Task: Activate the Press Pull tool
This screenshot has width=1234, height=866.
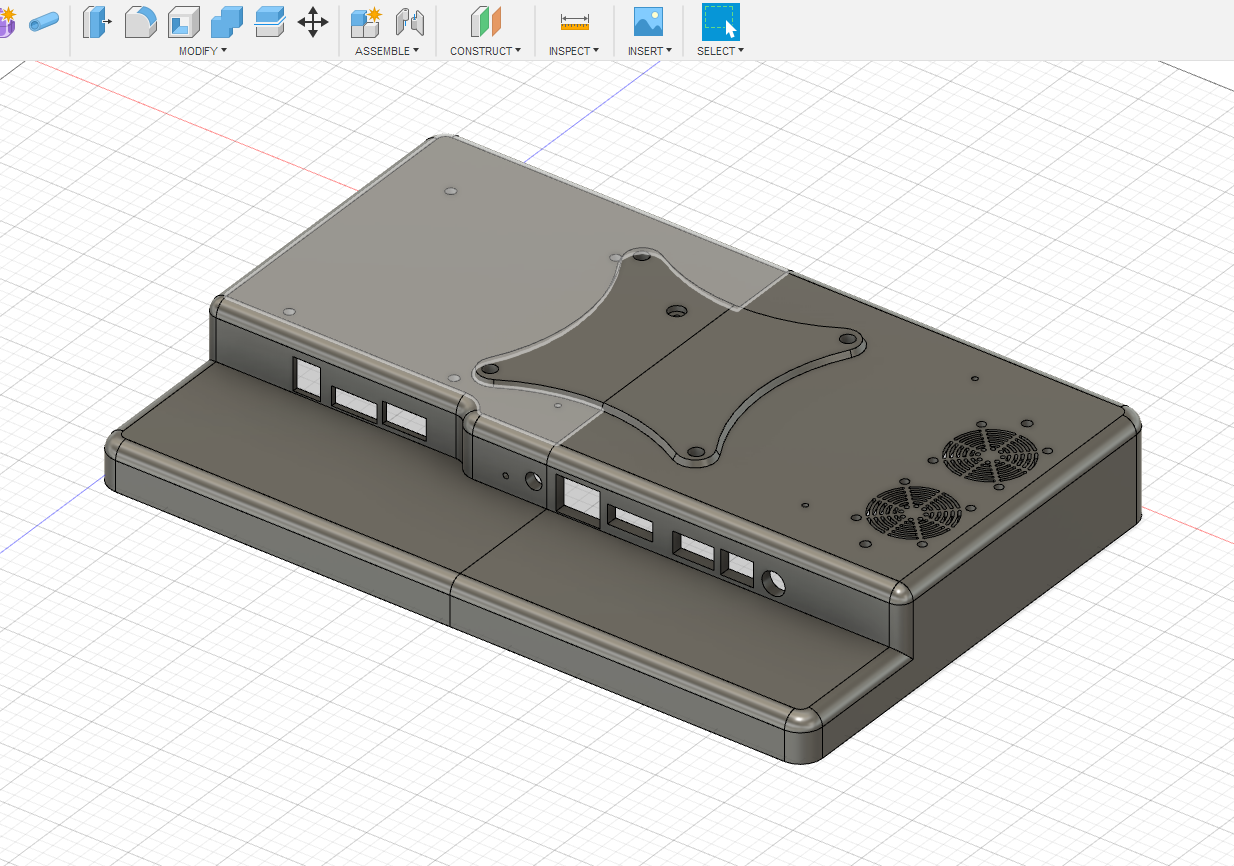Action: coord(96,21)
